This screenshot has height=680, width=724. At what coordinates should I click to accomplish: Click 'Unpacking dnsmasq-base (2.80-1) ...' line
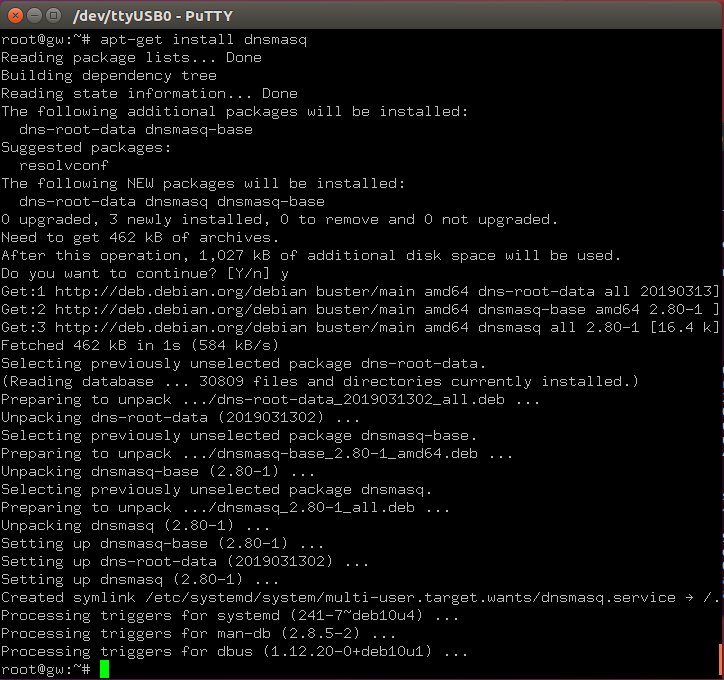pyautogui.click(x=158, y=472)
